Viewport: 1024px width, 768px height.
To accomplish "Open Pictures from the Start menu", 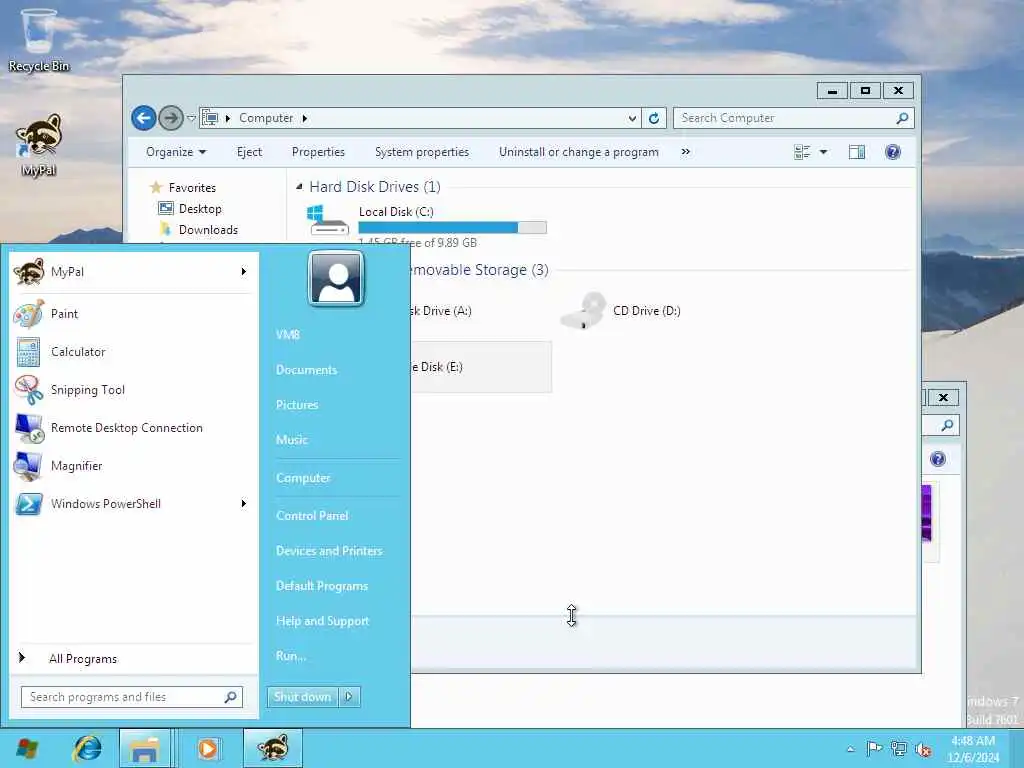I will (x=297, y=405).
